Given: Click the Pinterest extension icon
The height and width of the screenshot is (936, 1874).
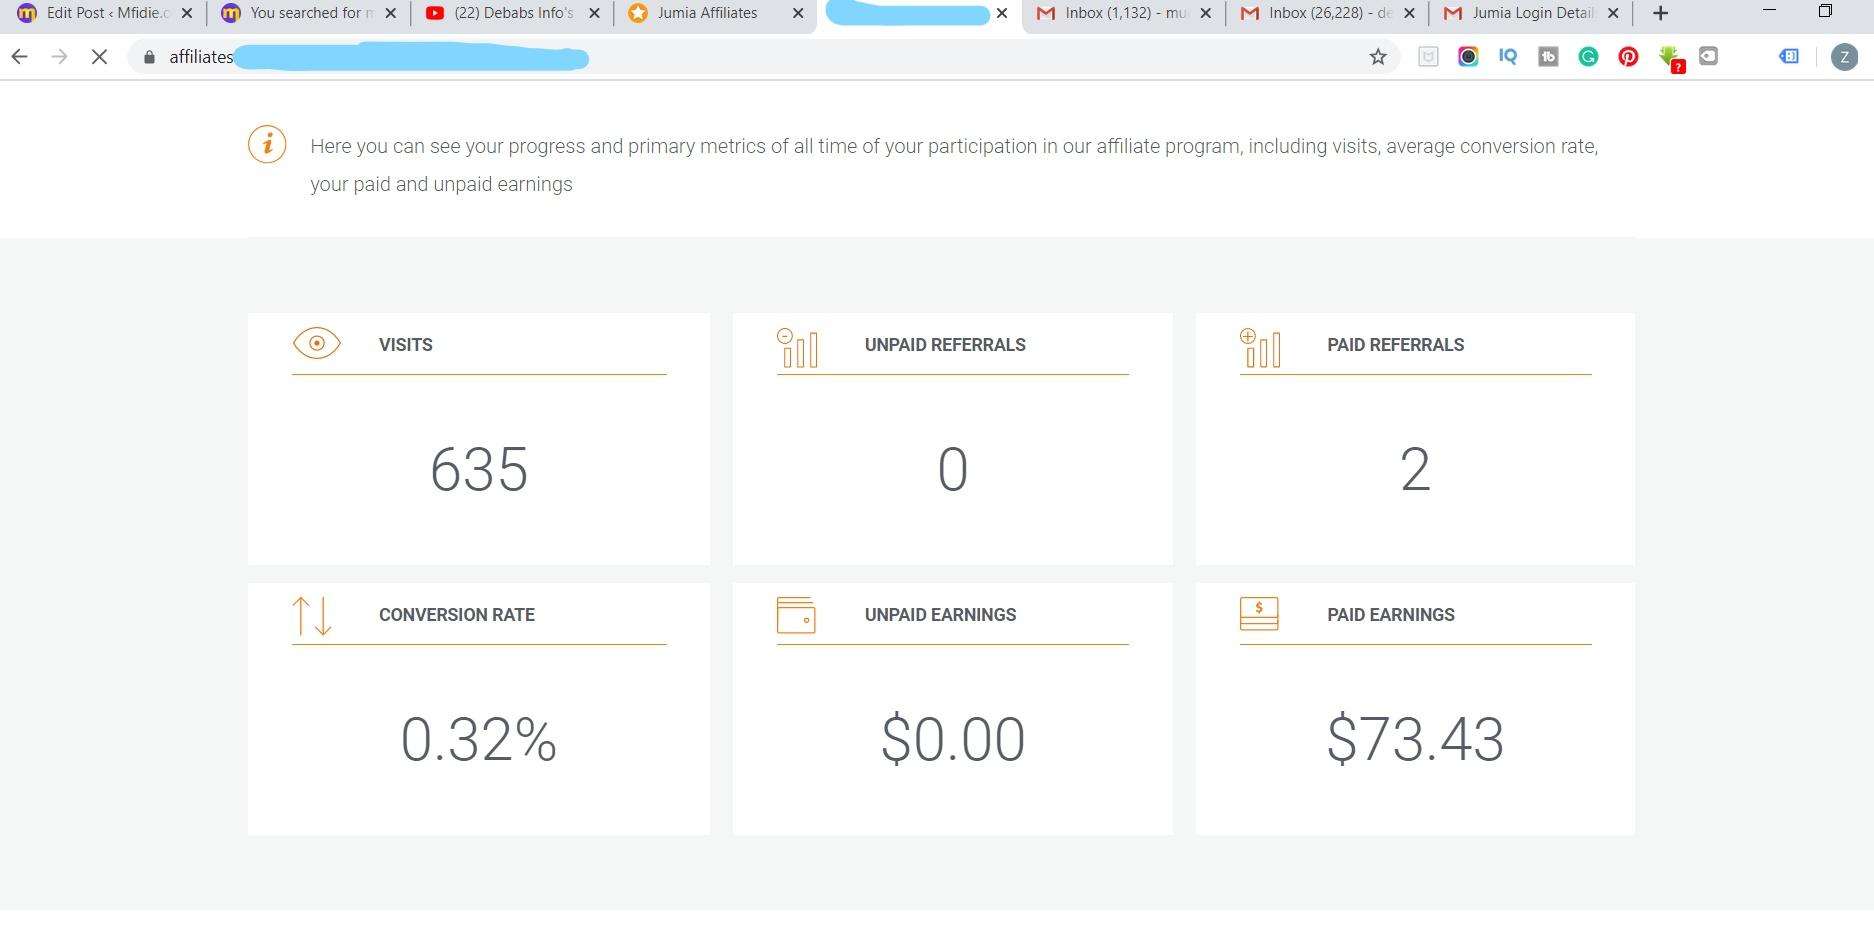Looking at the screenshot, I should coord(1628,57).
